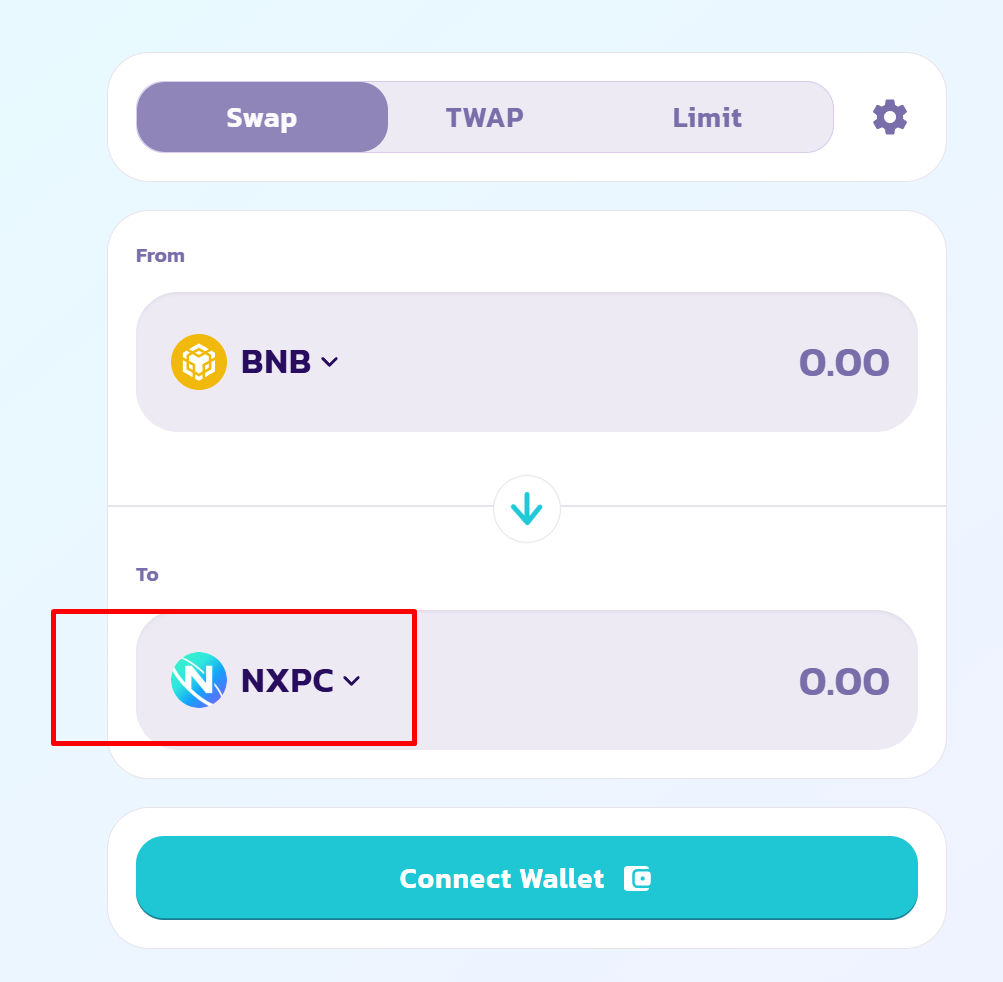Screen dimensions: 1003x982
Task: Switch to the TWAP tab
Action: click(x=484, y=118)
